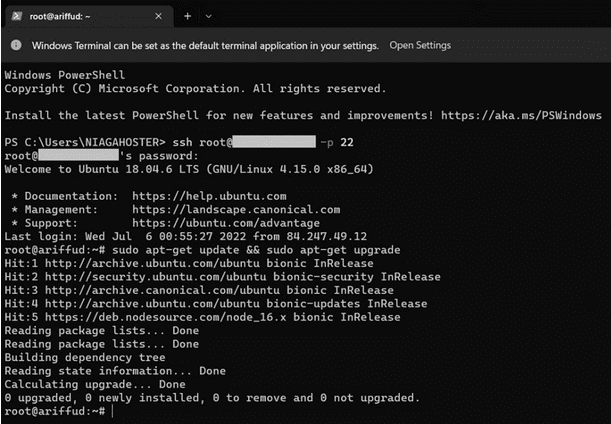Click the Hit:3 archive.canonical.com line
Viewport: 611px width, 424px height.
point(199,290)
